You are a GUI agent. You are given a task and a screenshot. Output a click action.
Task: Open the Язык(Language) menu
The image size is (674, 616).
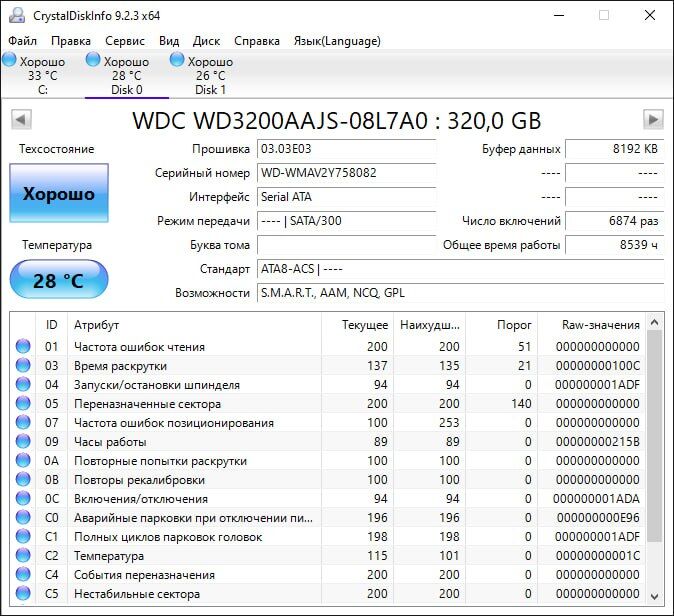click(x=336, y=41)
